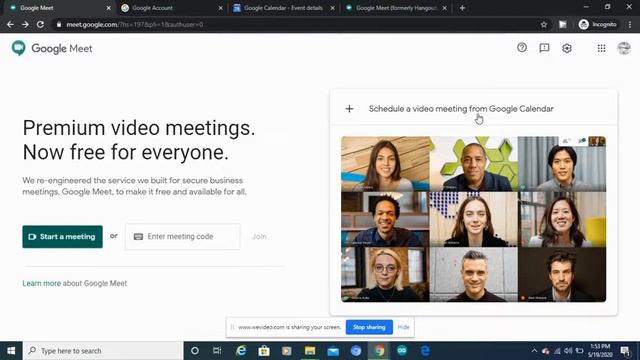Open the Report a problem feedback icon

coord(544,48)
